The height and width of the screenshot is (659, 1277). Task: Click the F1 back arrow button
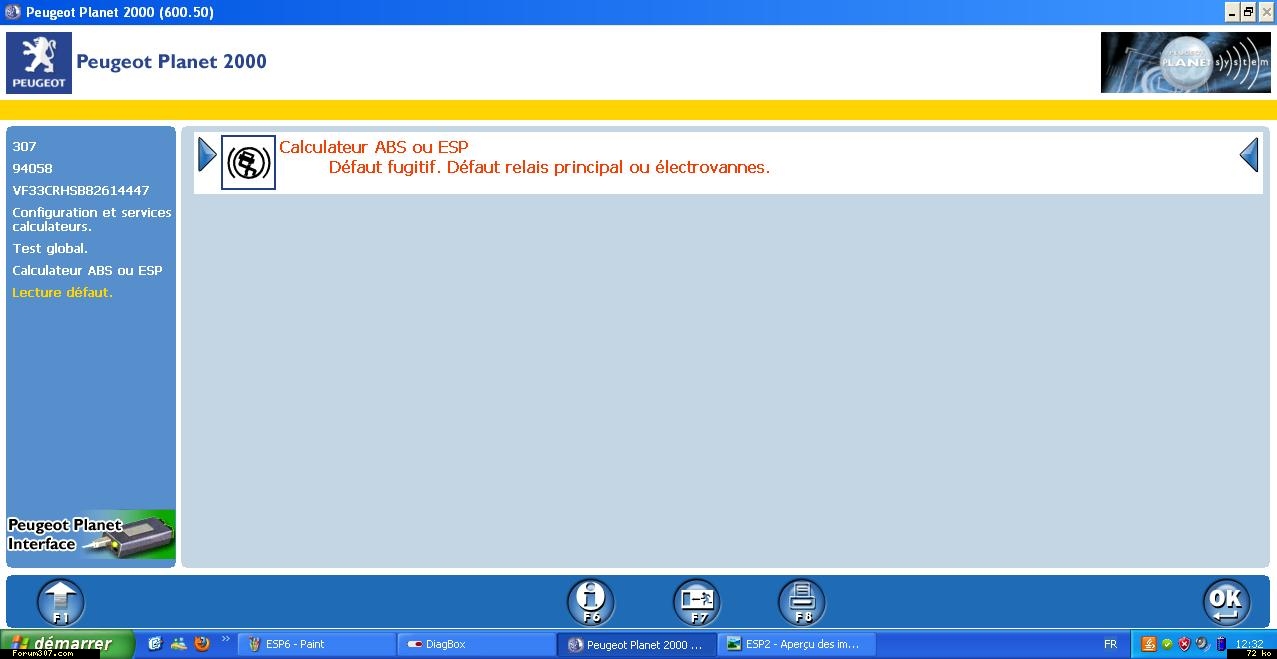pos(61,602)
